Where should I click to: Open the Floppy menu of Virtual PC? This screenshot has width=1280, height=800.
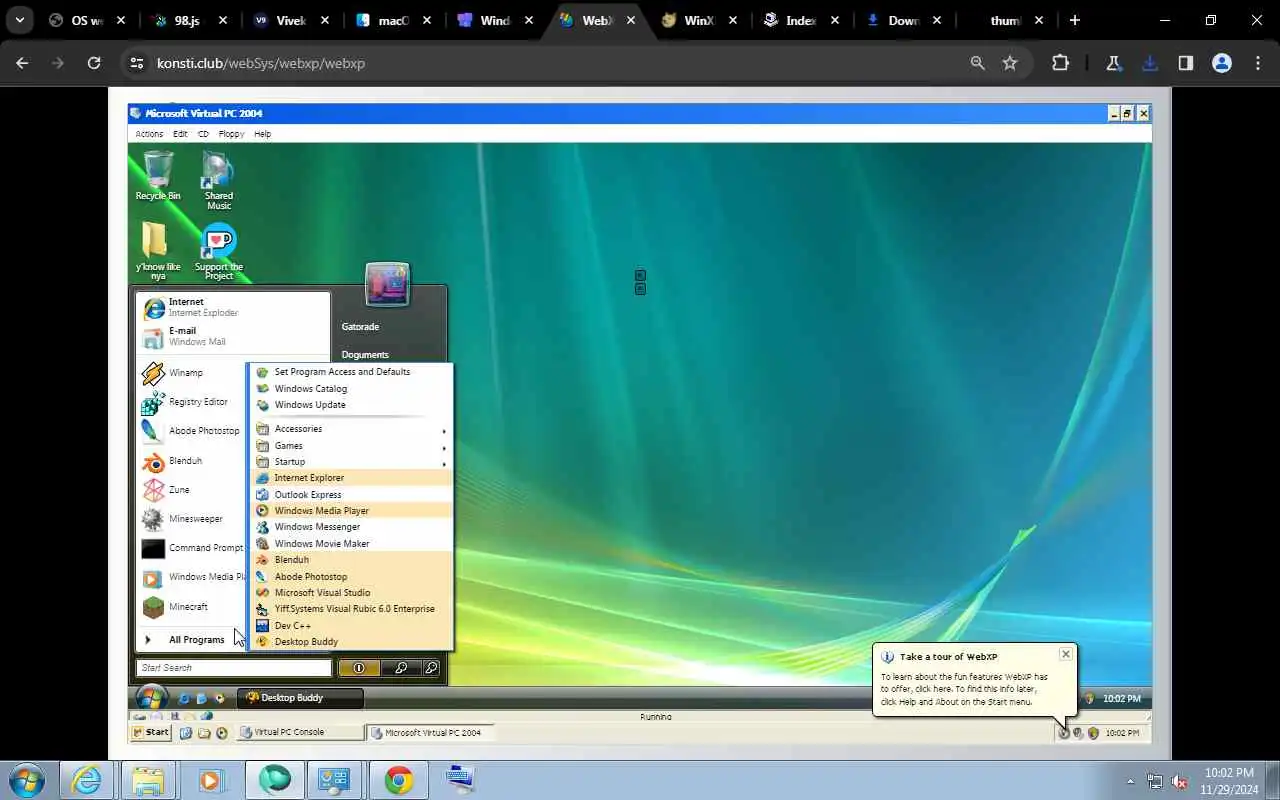tap(231, 134)
